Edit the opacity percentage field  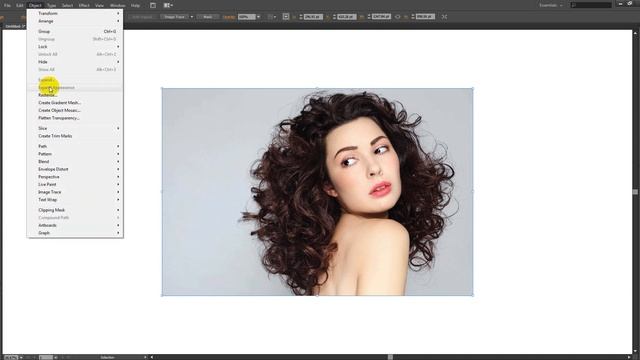click(x=247, y=17)
